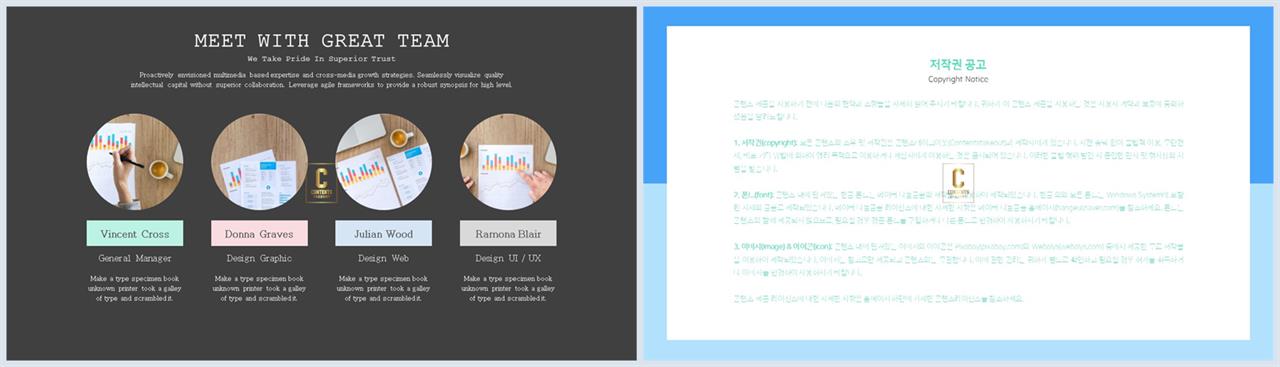Click Donna Graves's circular photo
This screenshot has width=1280, height=367.
(x=259, y=161)
